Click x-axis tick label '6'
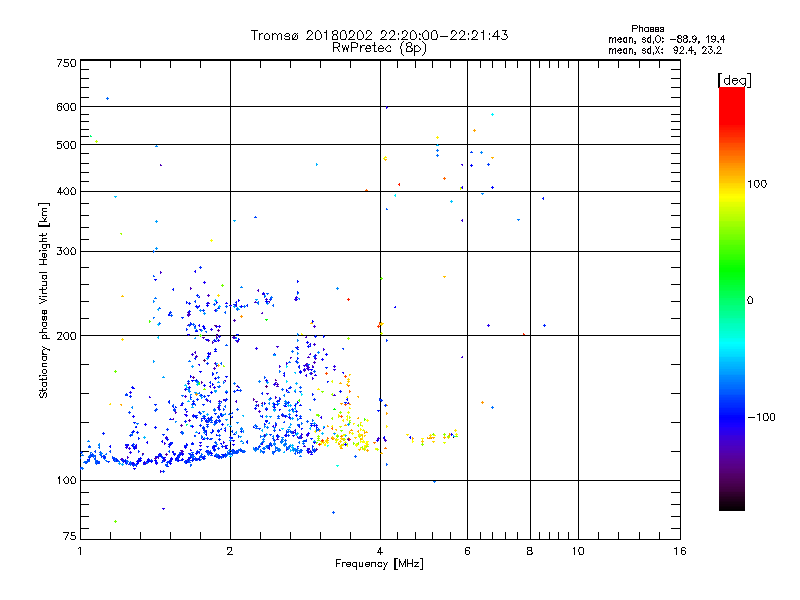 pos(467,551)
